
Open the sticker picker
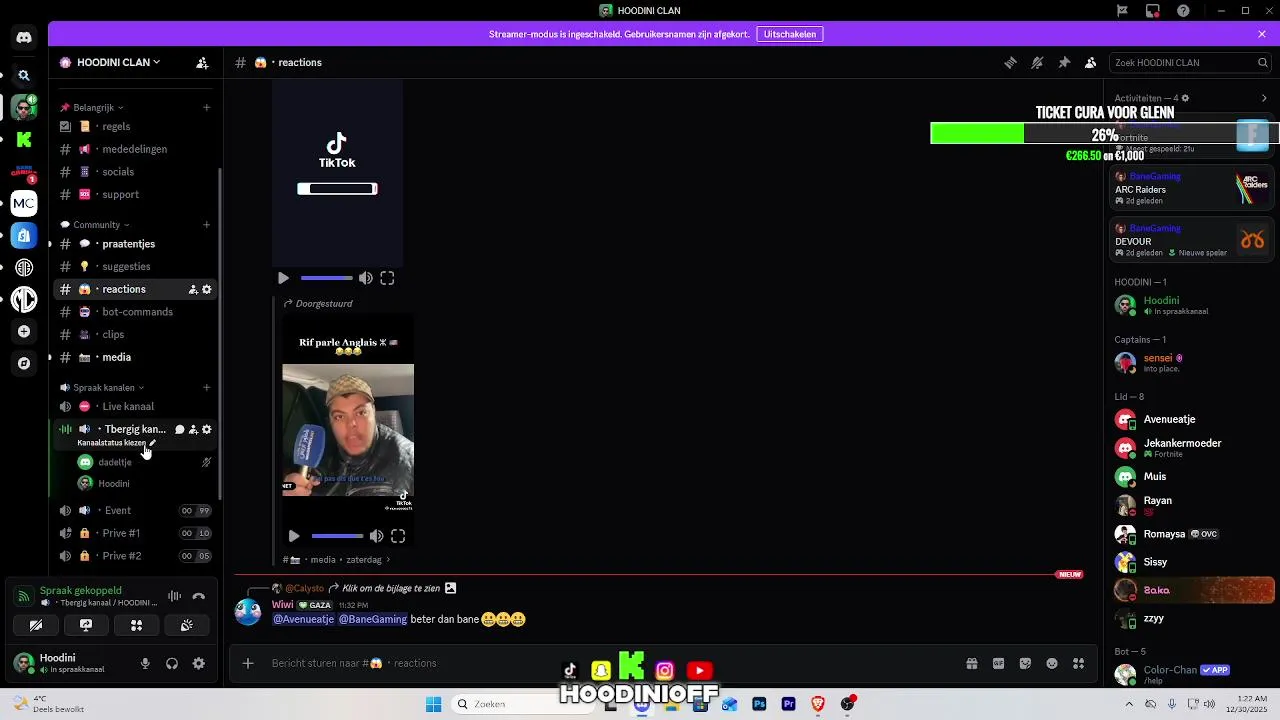point(1025,663)
